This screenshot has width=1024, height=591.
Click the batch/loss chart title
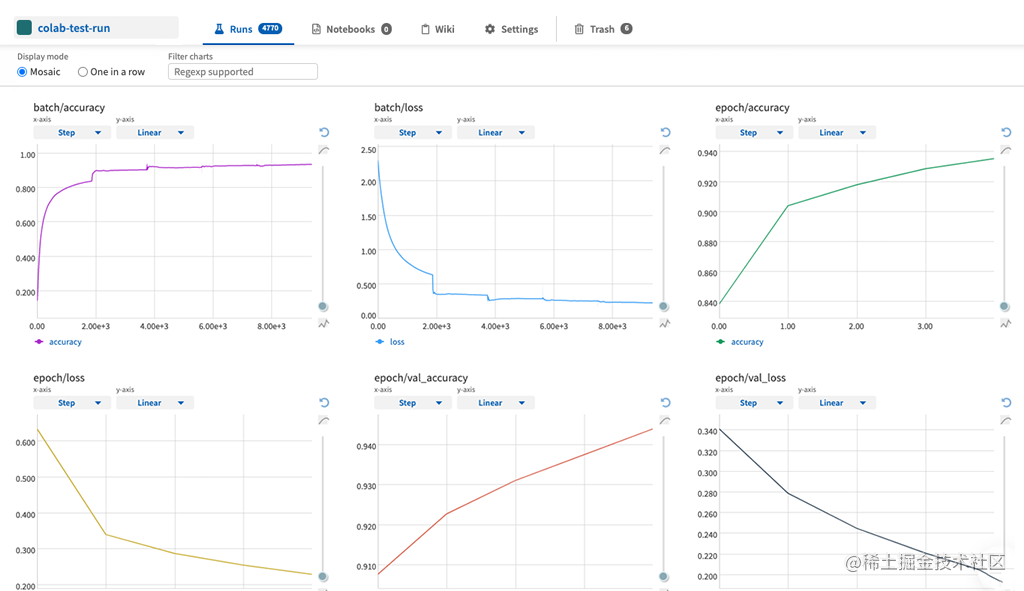click(398, 107)
